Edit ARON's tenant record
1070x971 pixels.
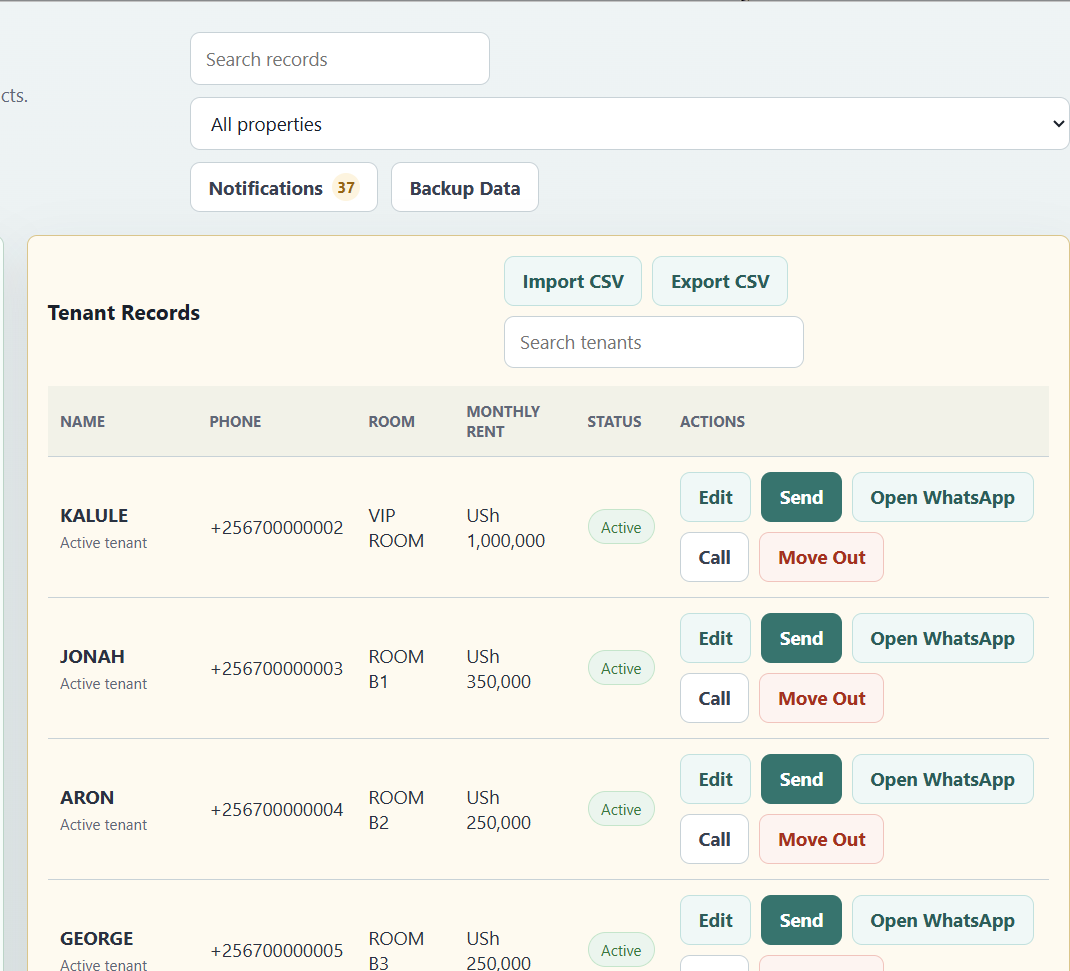pyautogui.click(x=715, y=779)
